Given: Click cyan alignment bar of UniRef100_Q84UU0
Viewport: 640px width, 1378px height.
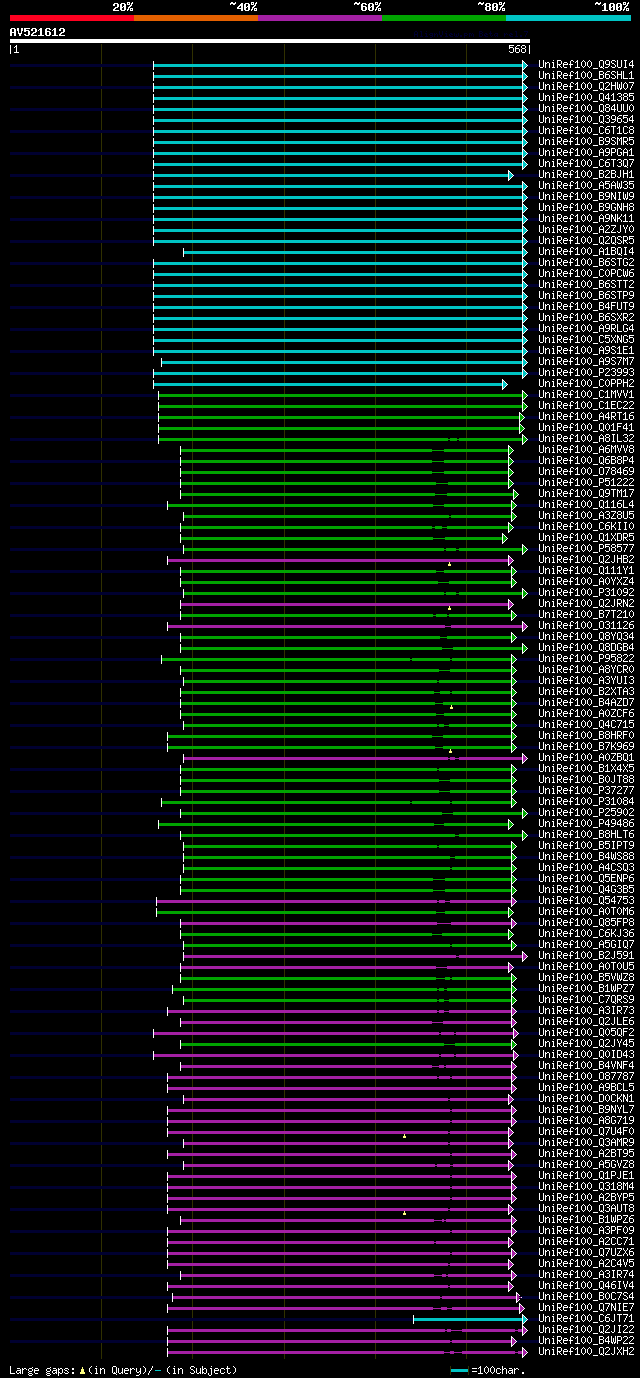Looking at the screenshot, I should tap(340, 108).
